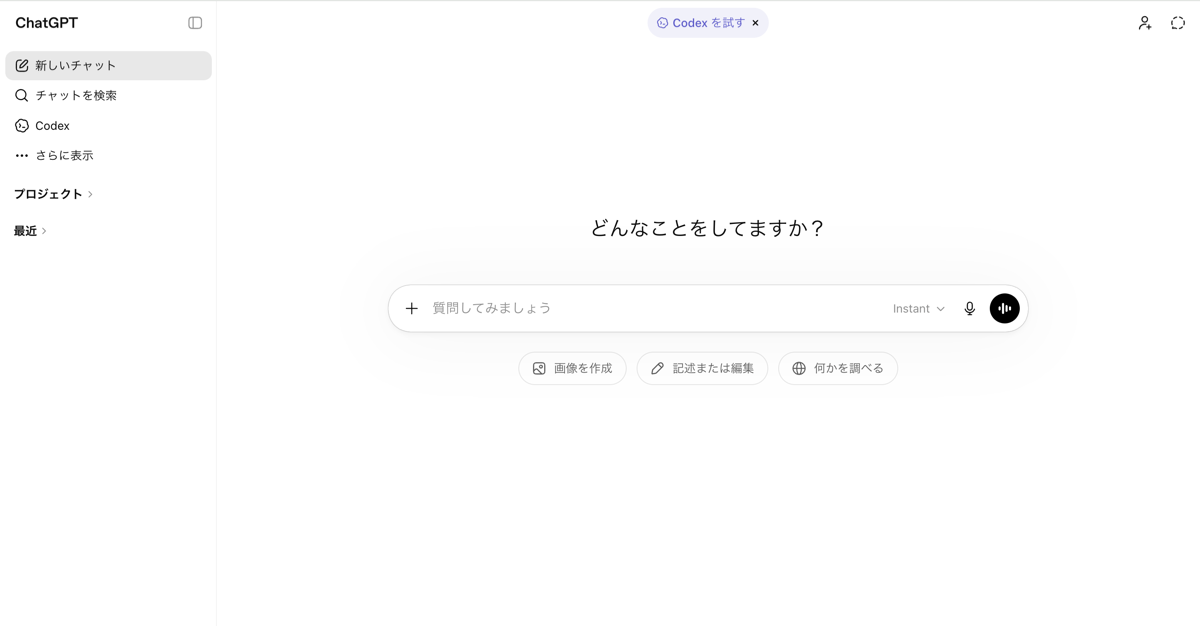Open the account icon in the top right
The height and width of the screenshot is (626, 1200).
click(x=1144, y=22)
